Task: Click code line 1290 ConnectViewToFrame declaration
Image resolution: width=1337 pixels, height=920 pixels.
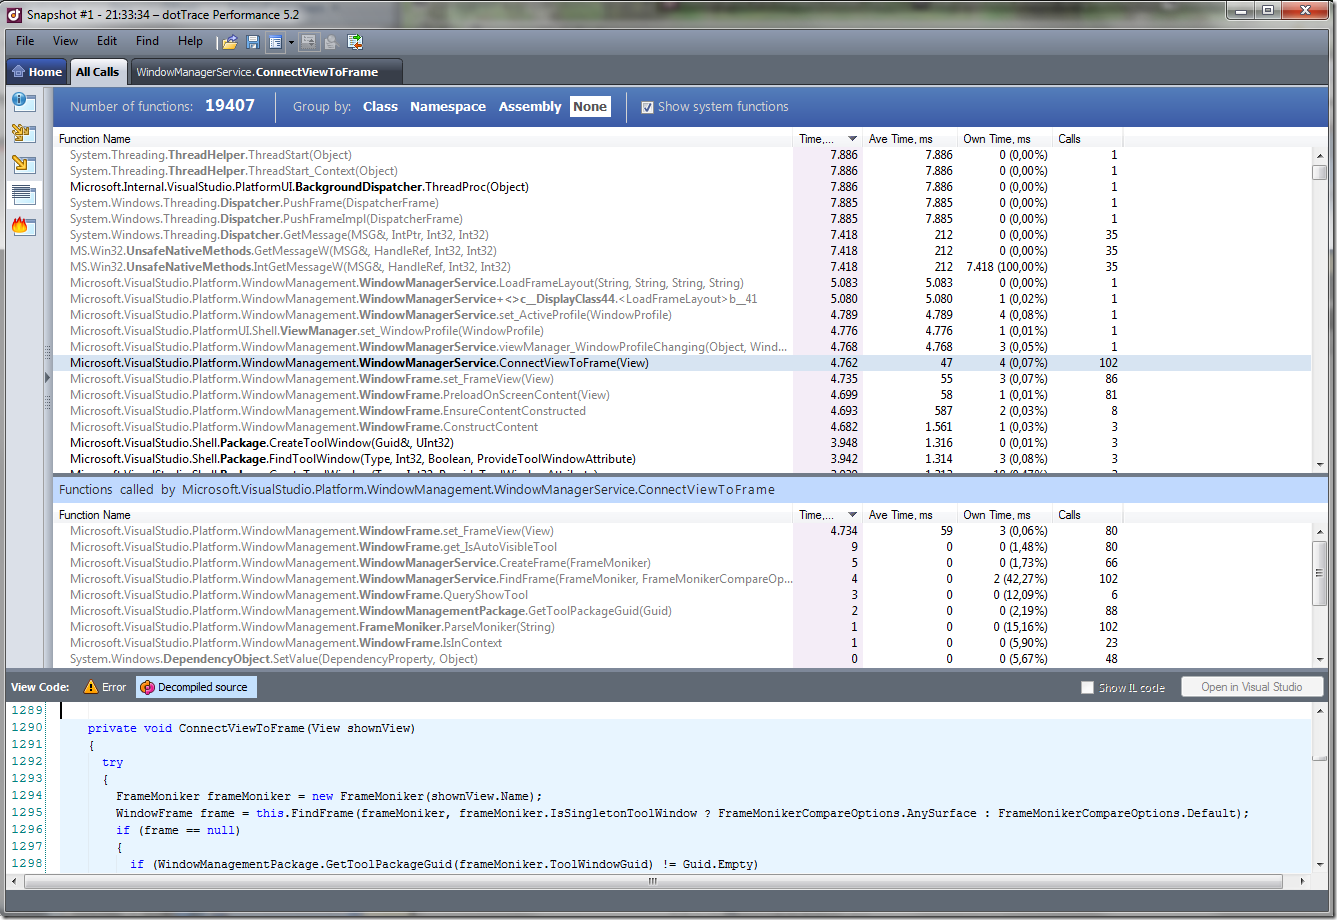Action: pos(251,728)
